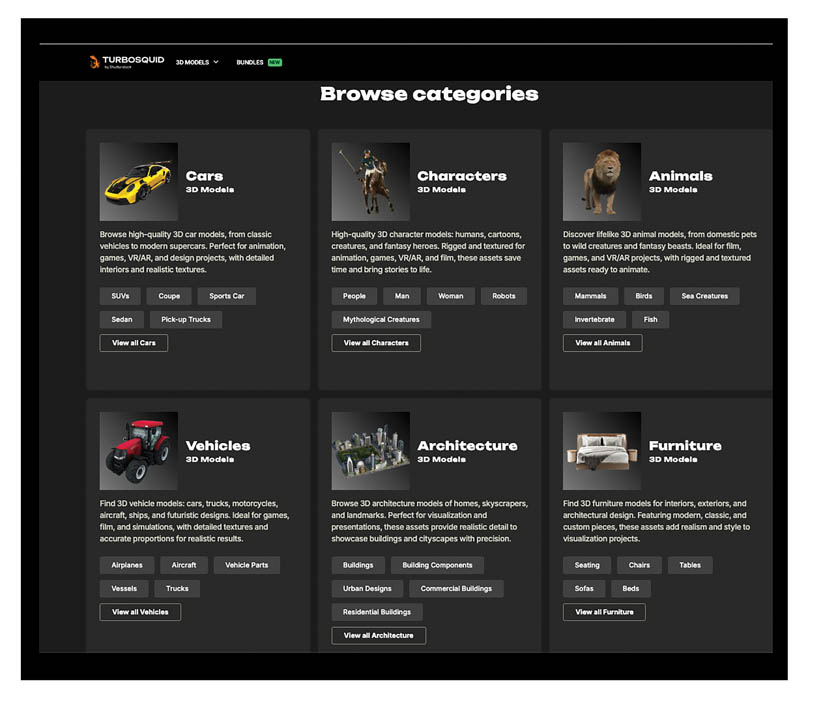Select the Sea Creatures tag
Image resolution: width=823 pixels, height=720 pixels.
(704, 296)
